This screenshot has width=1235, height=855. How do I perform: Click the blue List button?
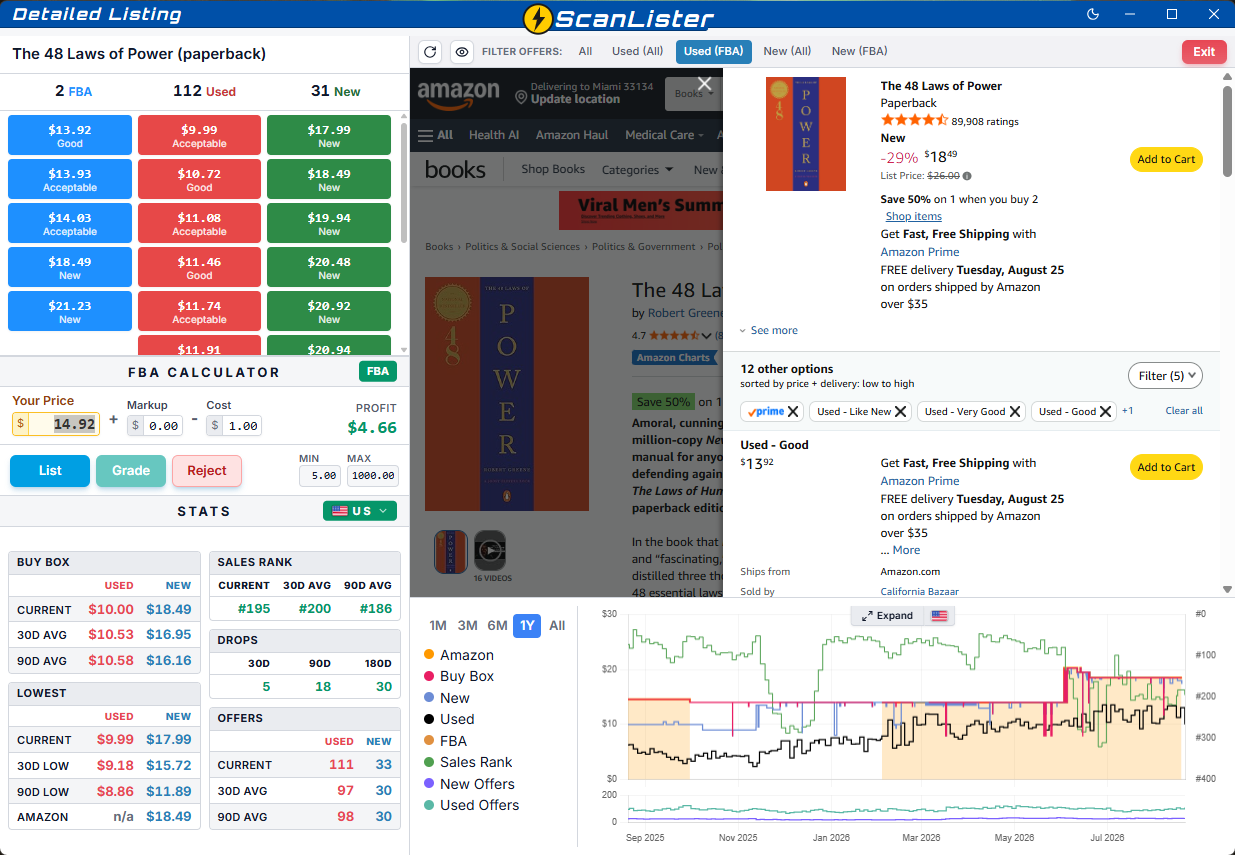[x=50, y=470]
